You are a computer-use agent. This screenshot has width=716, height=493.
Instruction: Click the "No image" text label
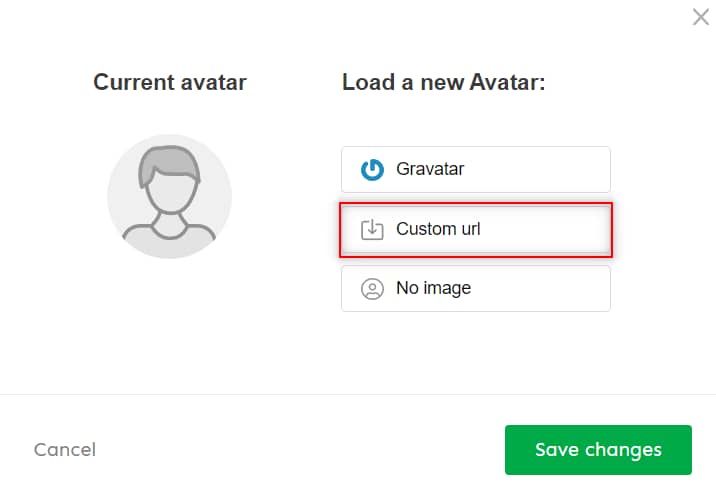pyautogui.click(x=433, y=289)
